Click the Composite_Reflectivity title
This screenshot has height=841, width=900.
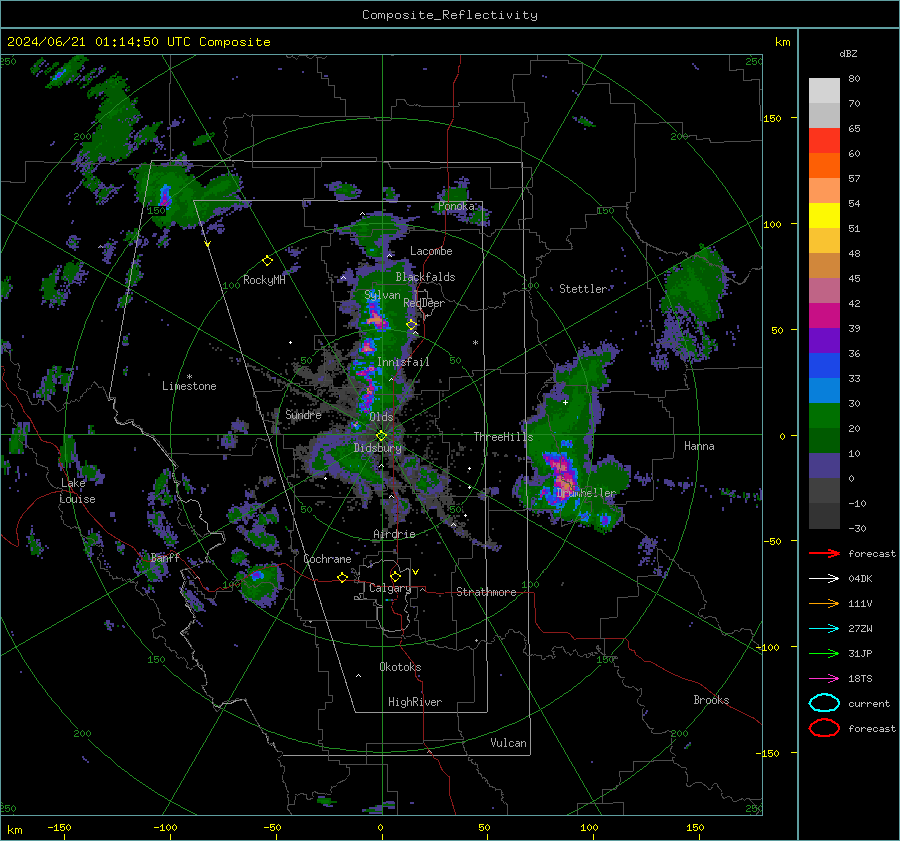click(450, 15)
